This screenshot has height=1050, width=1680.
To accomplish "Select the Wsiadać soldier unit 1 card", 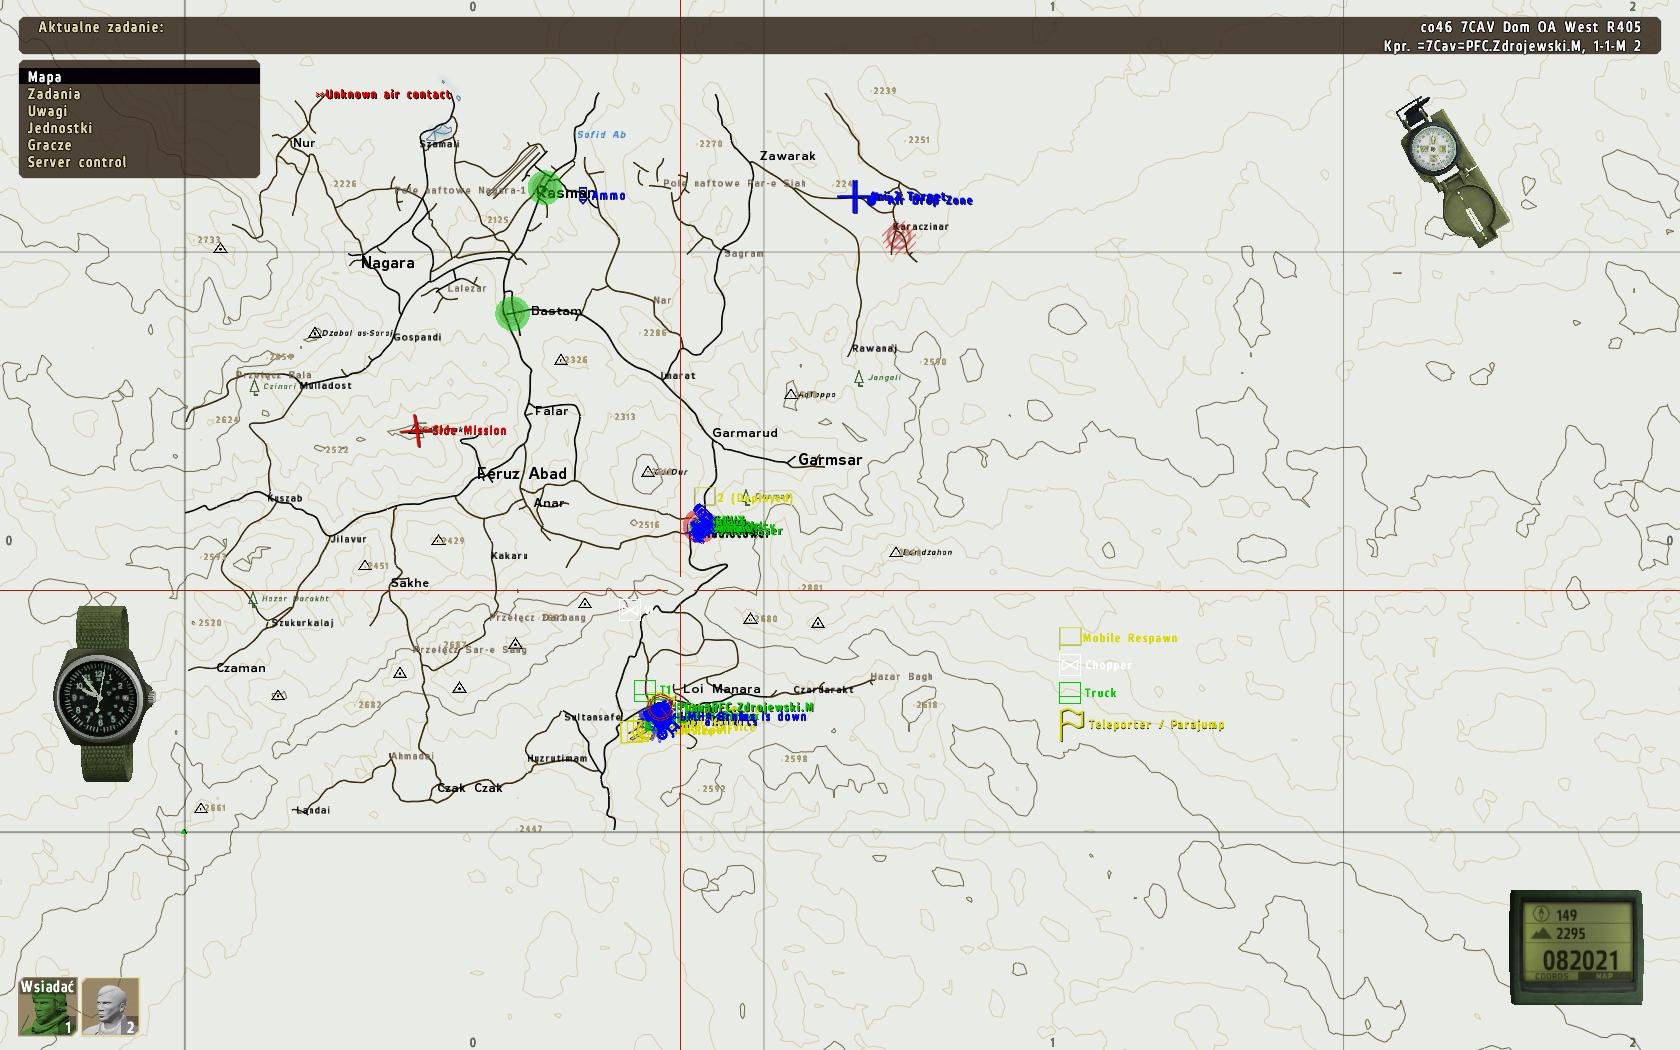I will click(x=47, y=1006).
